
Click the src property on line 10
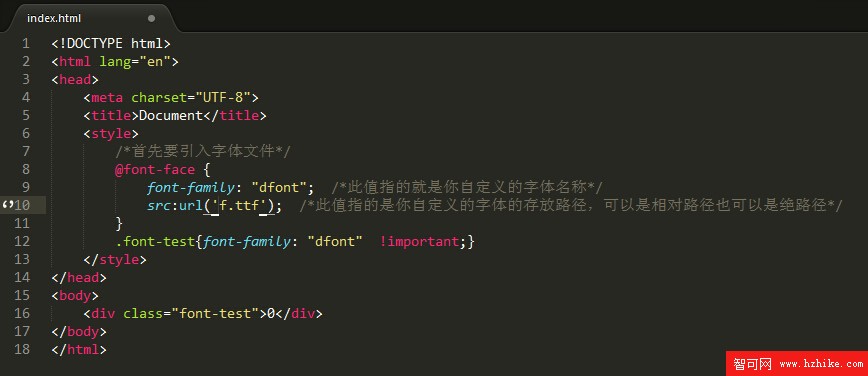point(159,205)
